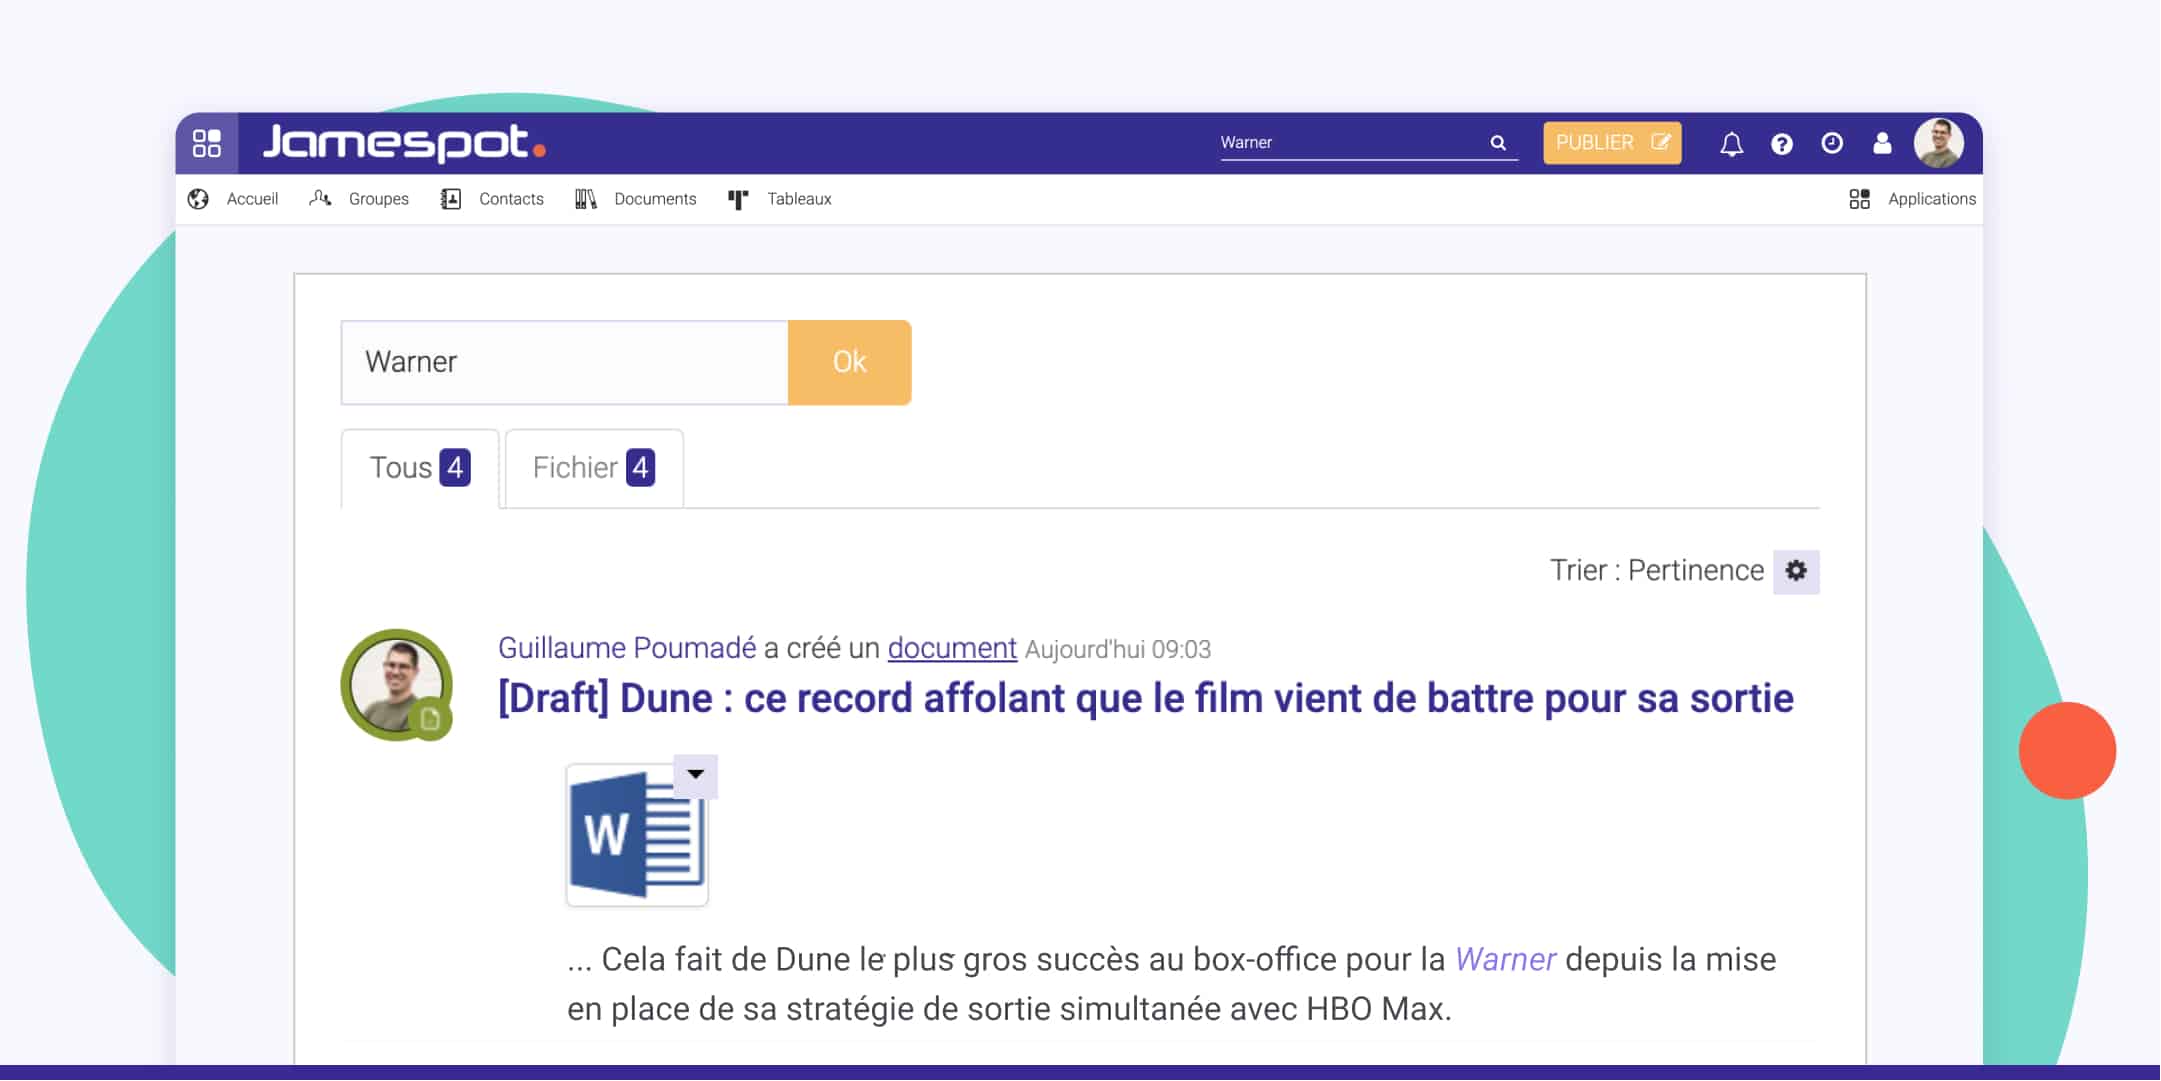Click the PUBLIER button
The image size is (2161, 1081).
click(x=1612, y=143)
